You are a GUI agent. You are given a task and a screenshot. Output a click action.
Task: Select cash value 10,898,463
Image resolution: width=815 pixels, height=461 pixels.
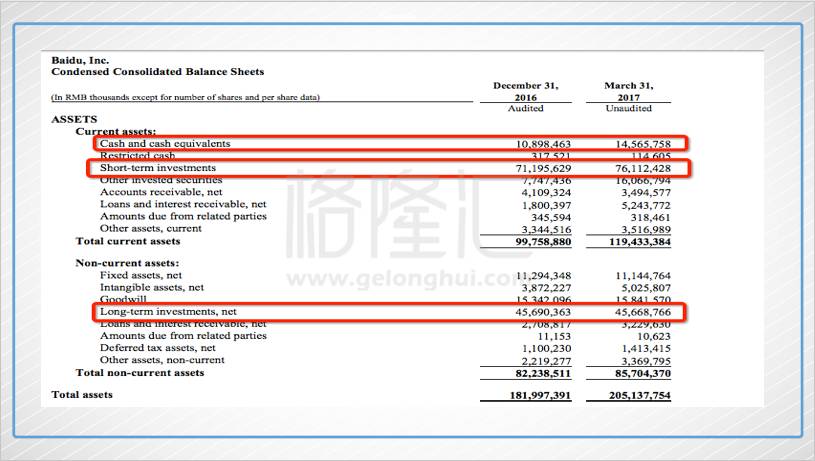click(543, 144)
